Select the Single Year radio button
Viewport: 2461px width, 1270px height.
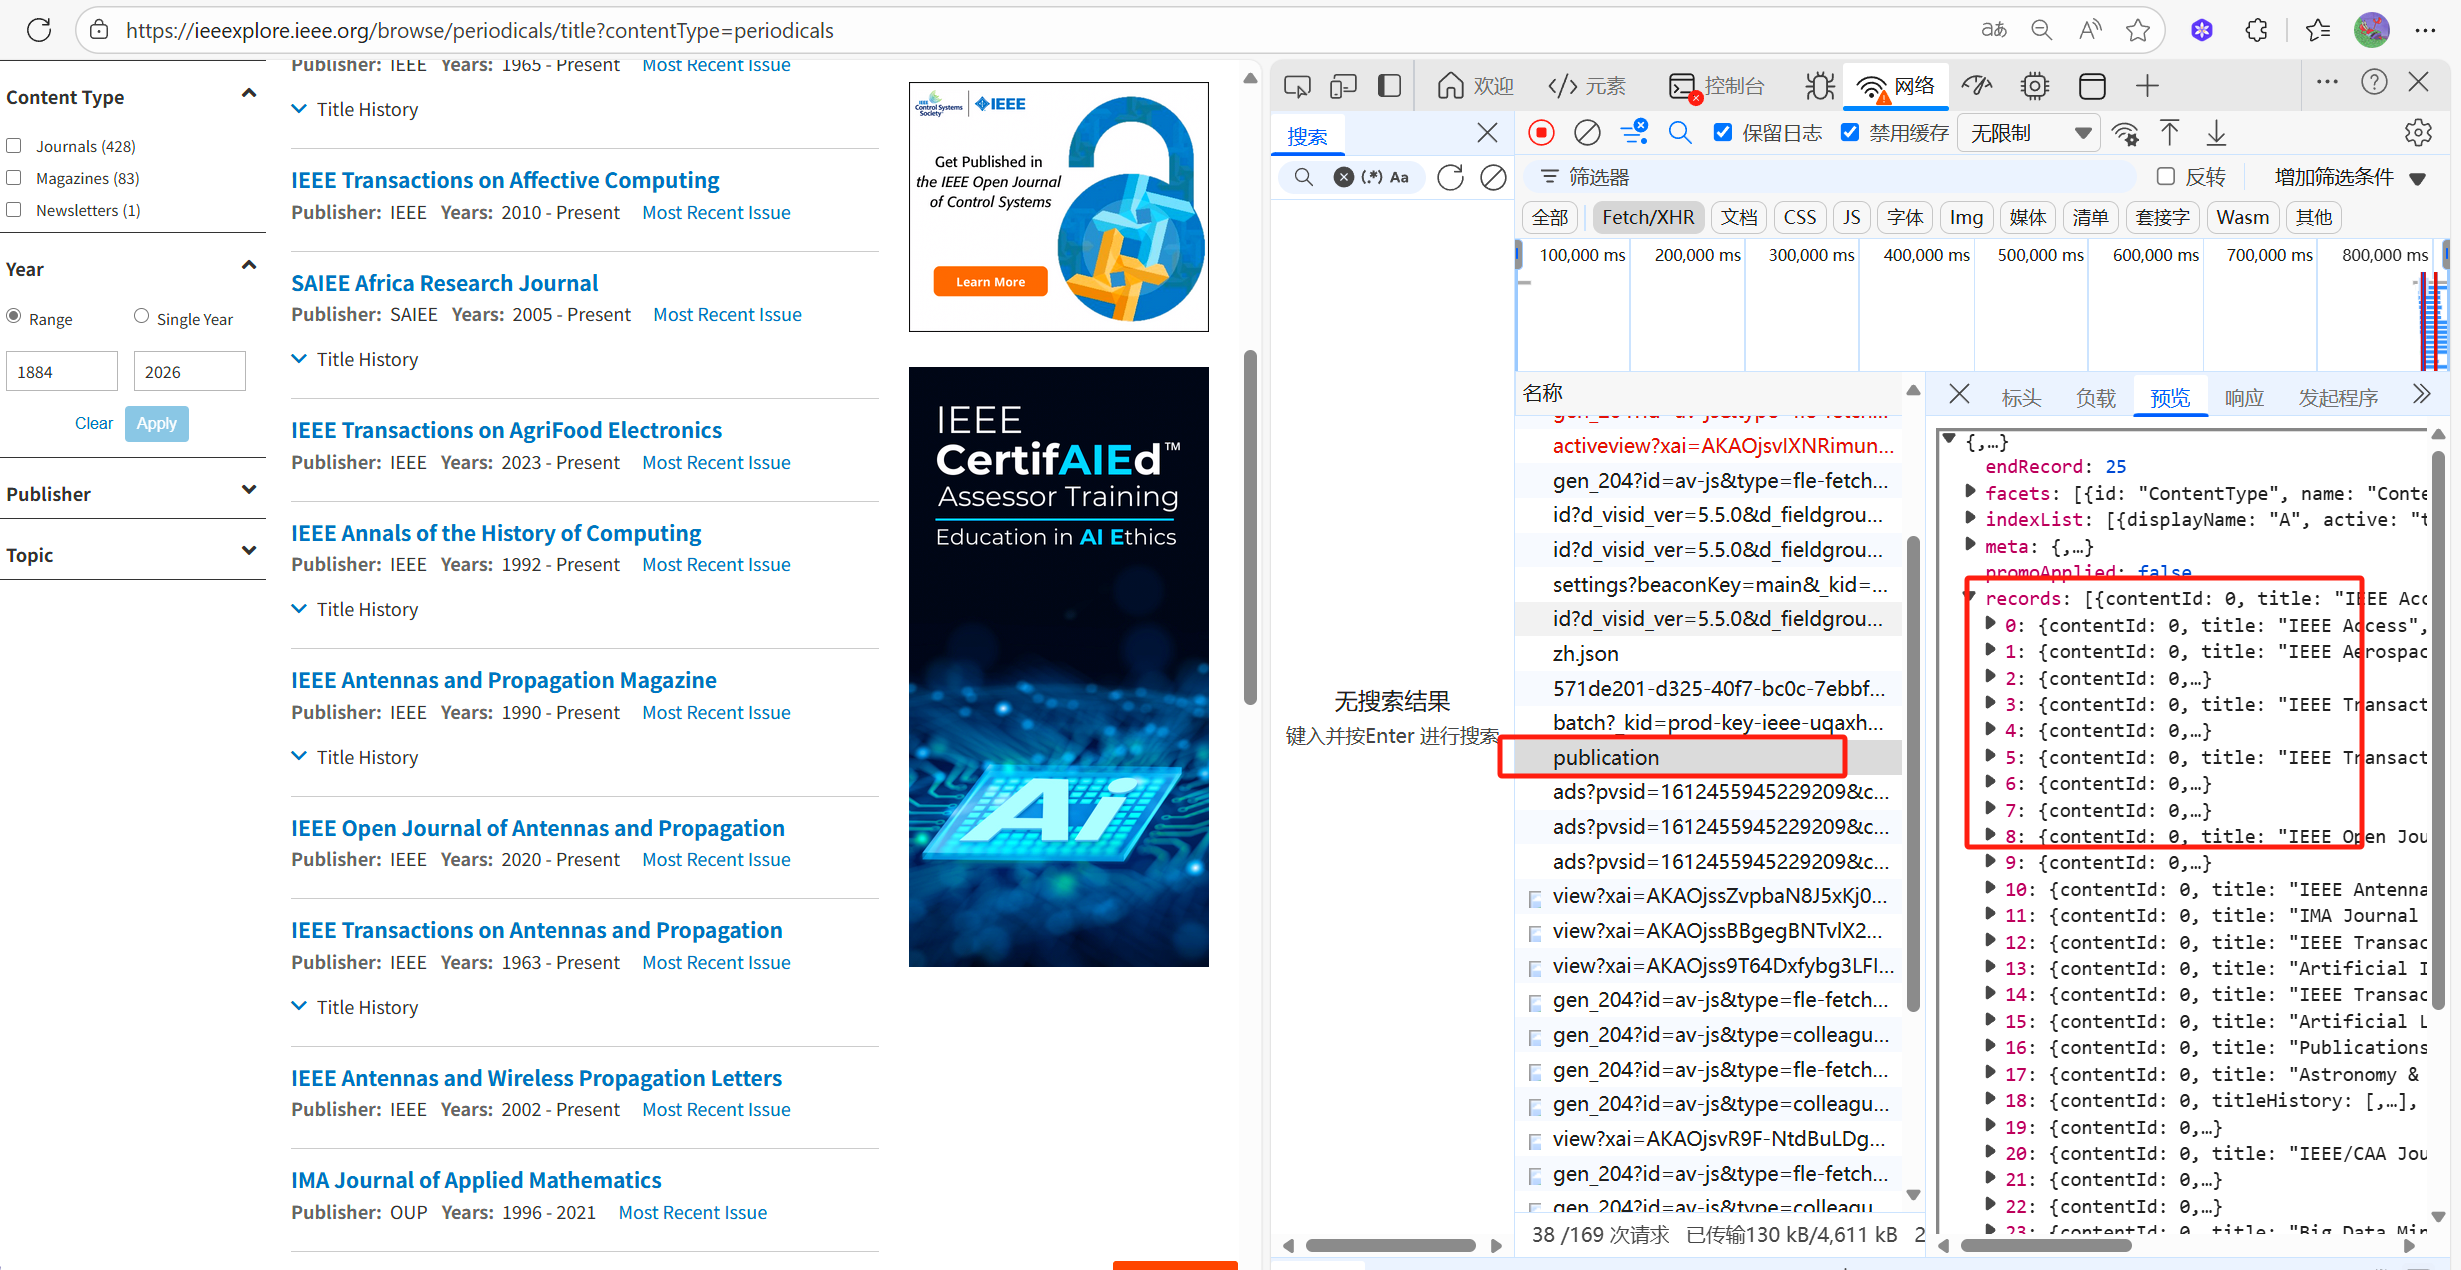141,317
